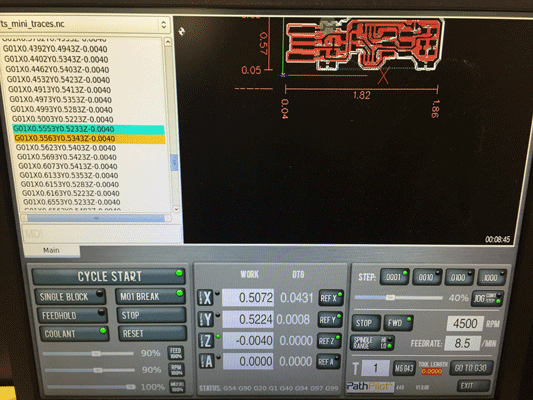Click the X axis label button
The image size is (533, 400).
tap(205, 298)
